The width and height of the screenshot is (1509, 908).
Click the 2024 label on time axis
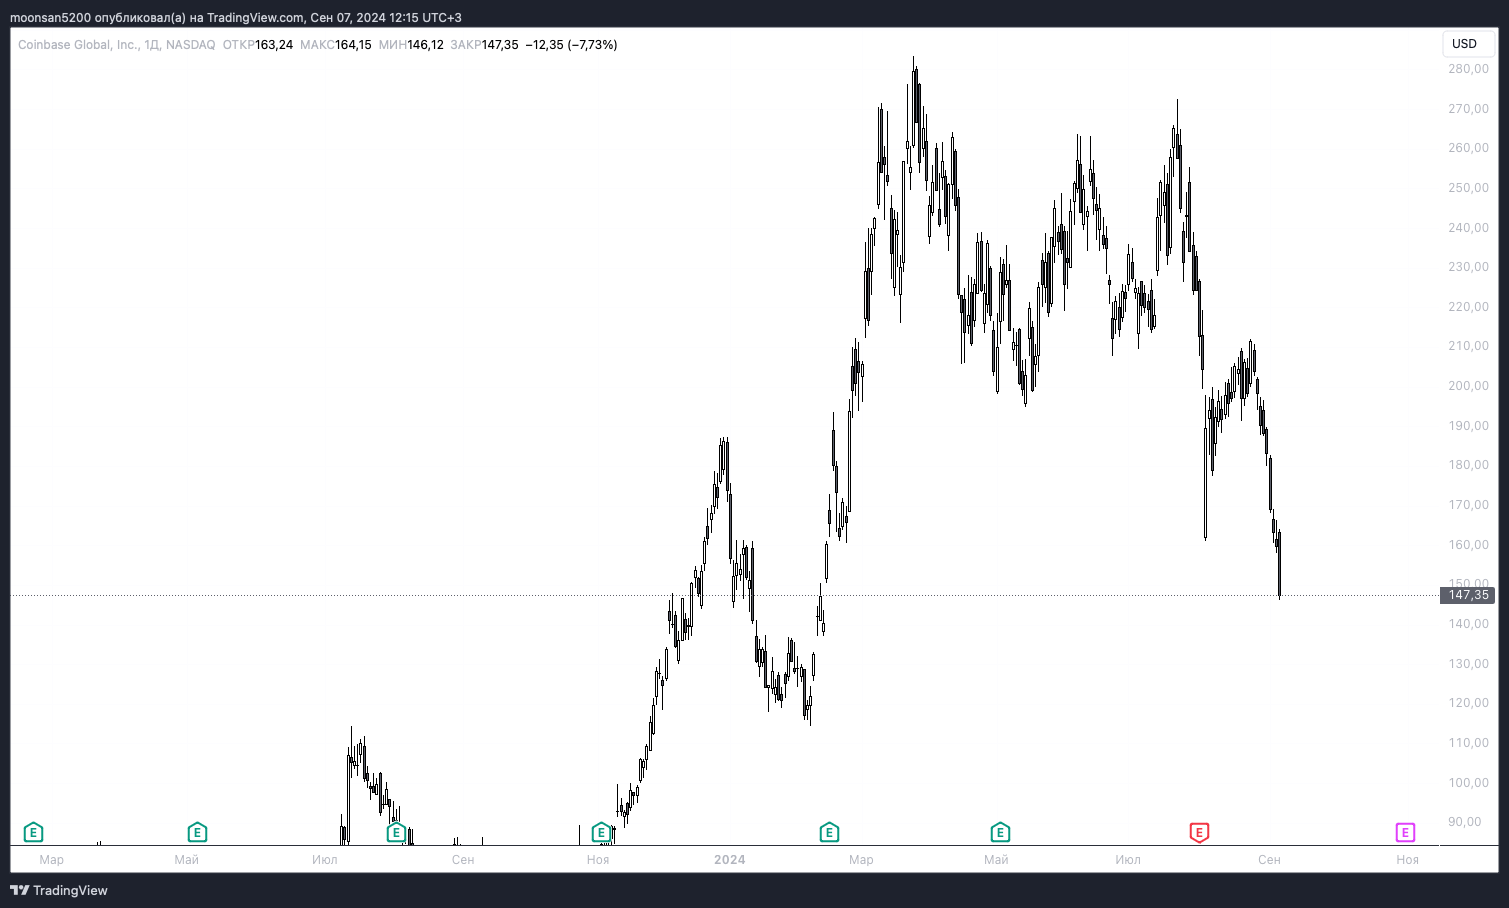(x=730, y=860)
